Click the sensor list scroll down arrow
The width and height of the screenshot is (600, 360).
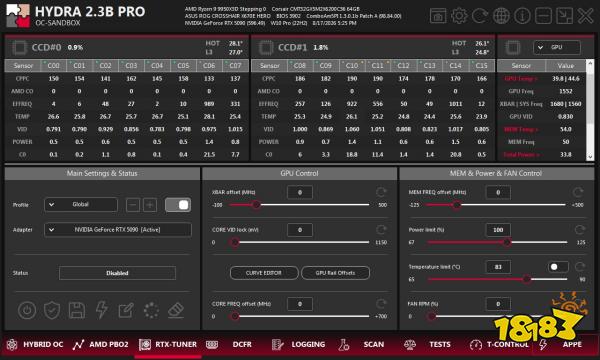pyautogui.click(x=590, y=156)
